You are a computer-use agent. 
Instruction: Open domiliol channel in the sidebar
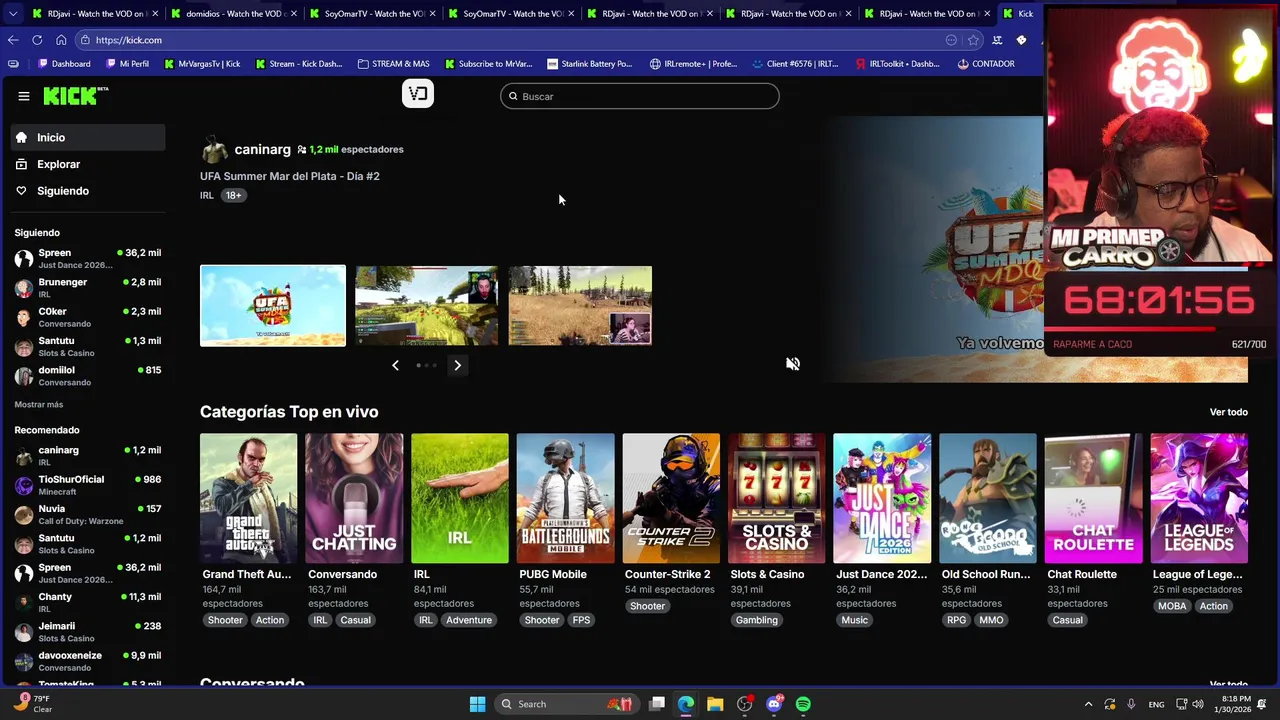point(88,376)
